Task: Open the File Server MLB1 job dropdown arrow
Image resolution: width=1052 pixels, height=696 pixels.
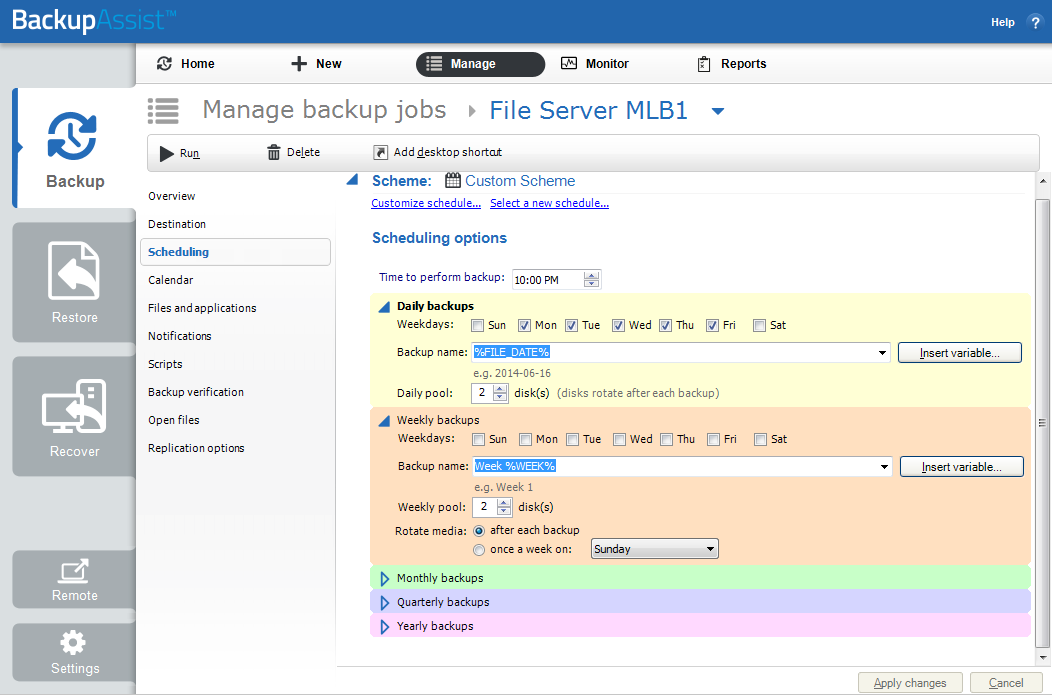Action: click(718, 111)
